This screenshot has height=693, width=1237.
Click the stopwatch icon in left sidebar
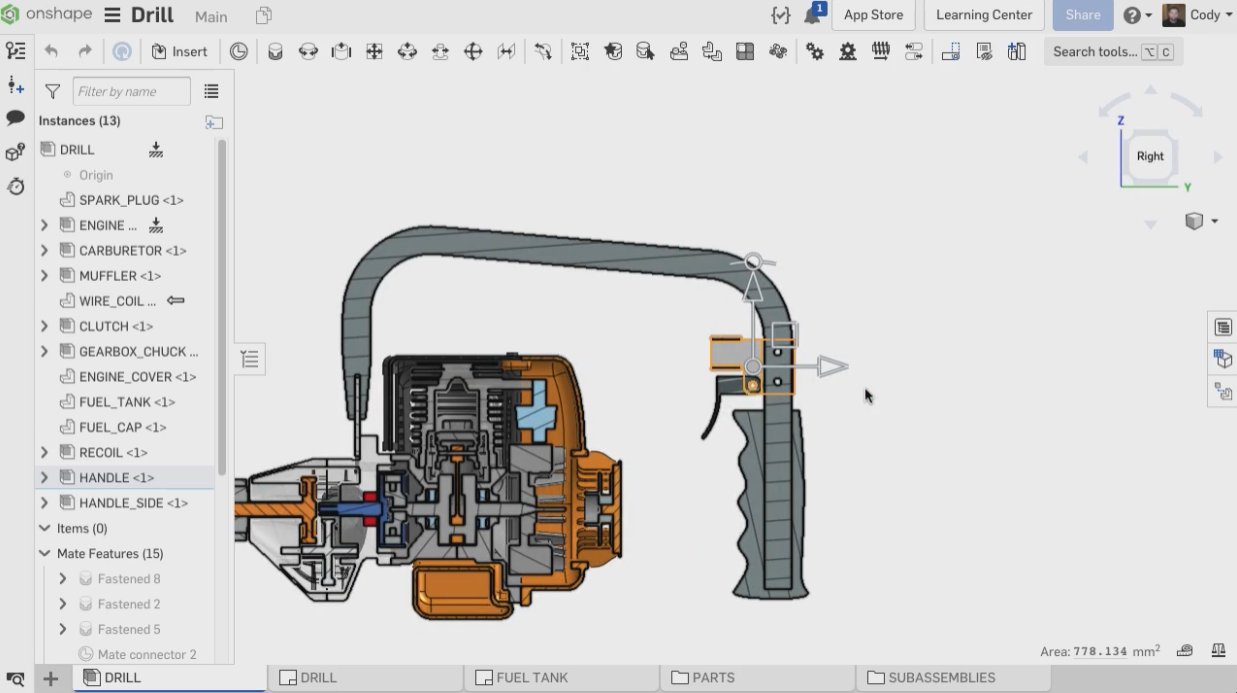15,186
